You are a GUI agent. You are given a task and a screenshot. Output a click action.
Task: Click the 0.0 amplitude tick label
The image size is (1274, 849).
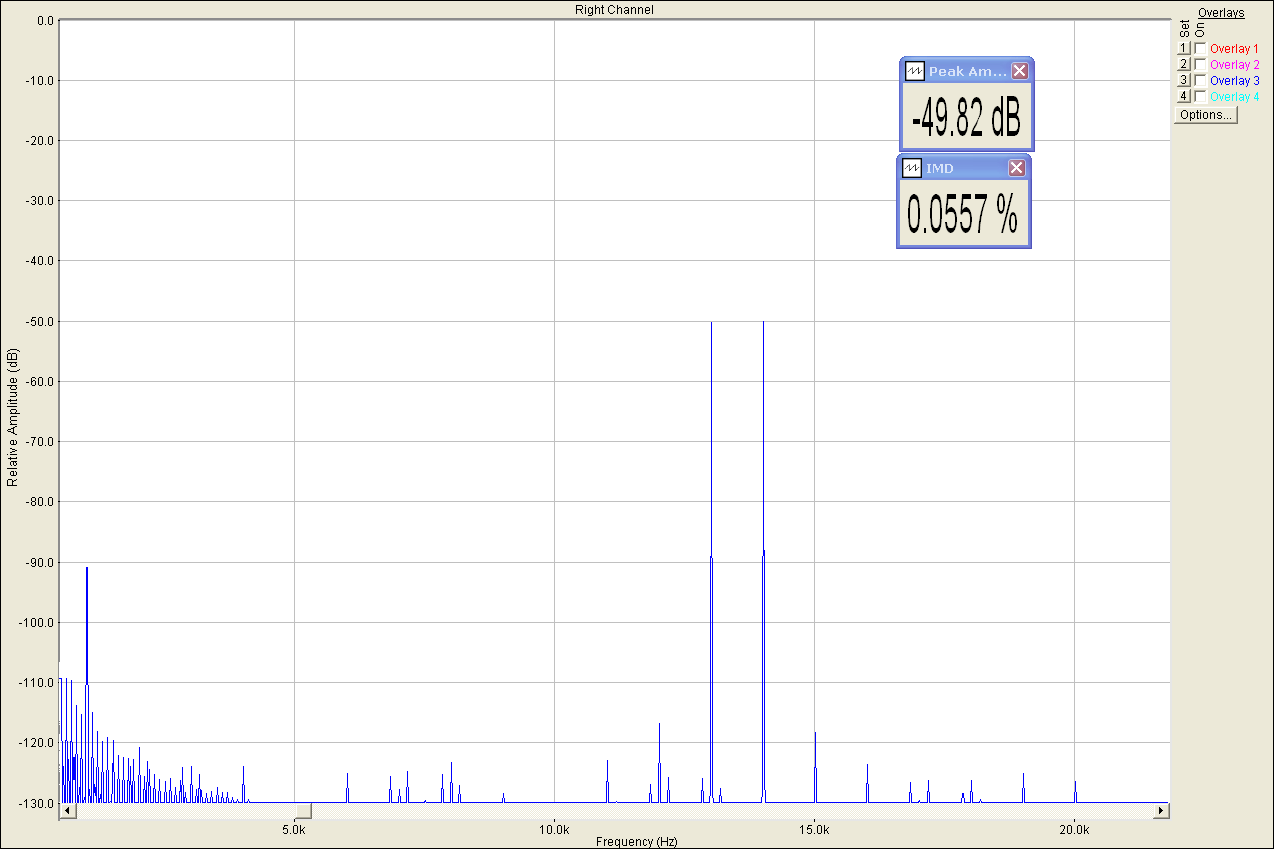44,20
